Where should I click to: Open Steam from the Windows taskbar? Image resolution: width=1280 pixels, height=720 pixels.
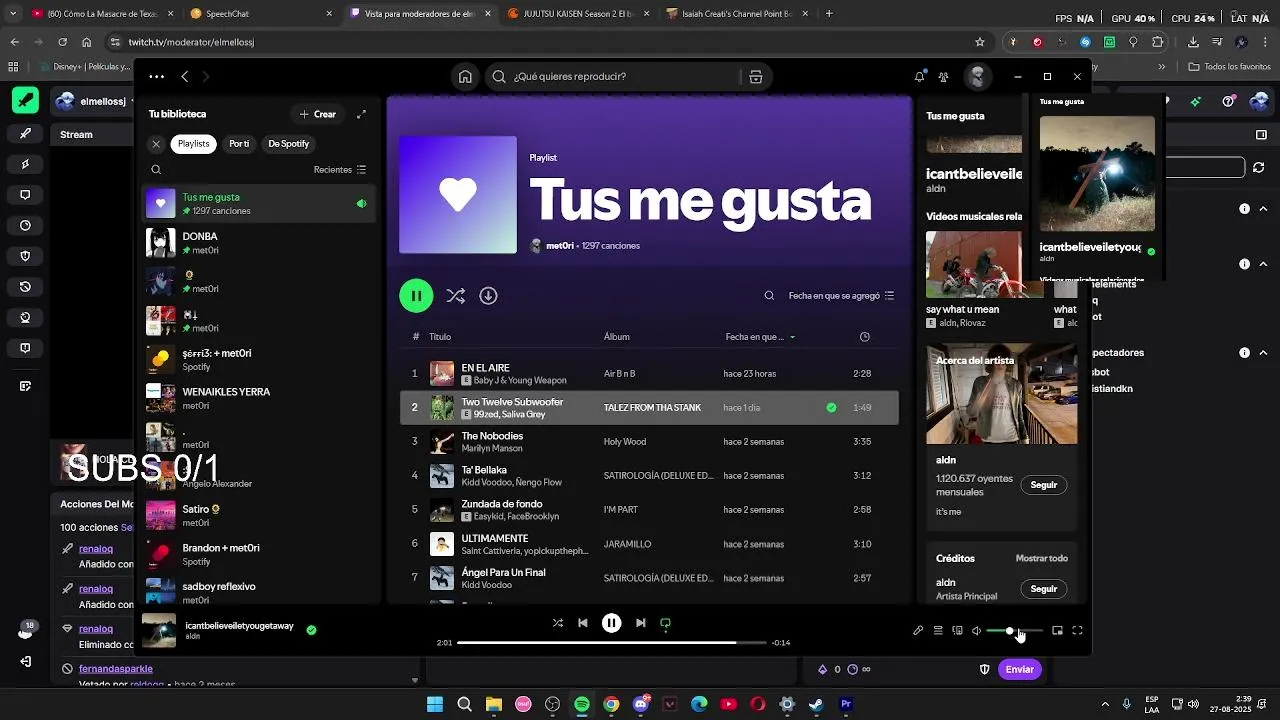816,704
